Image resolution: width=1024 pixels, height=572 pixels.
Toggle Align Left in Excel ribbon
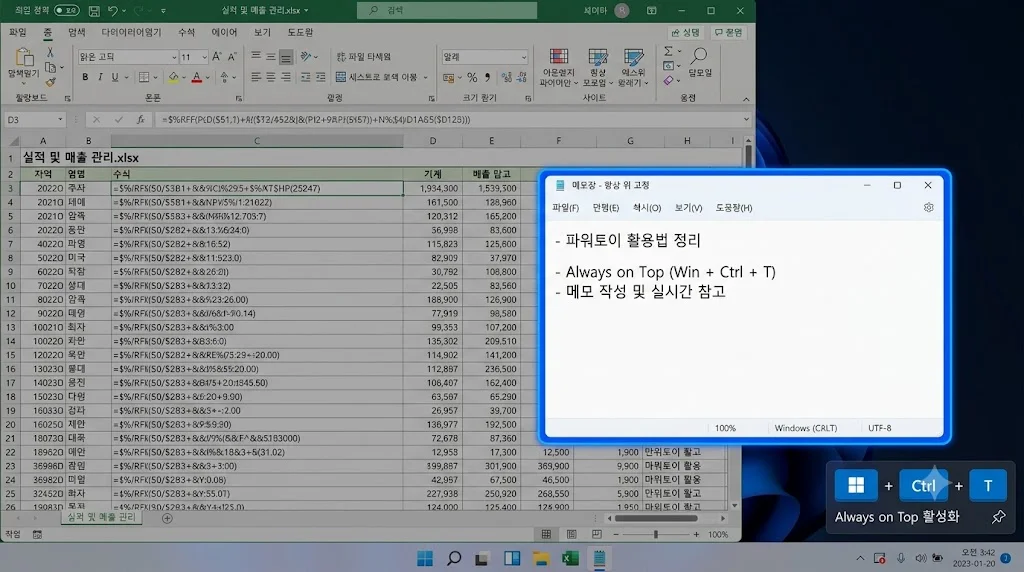pyautogui.click(x=256, y=77)
